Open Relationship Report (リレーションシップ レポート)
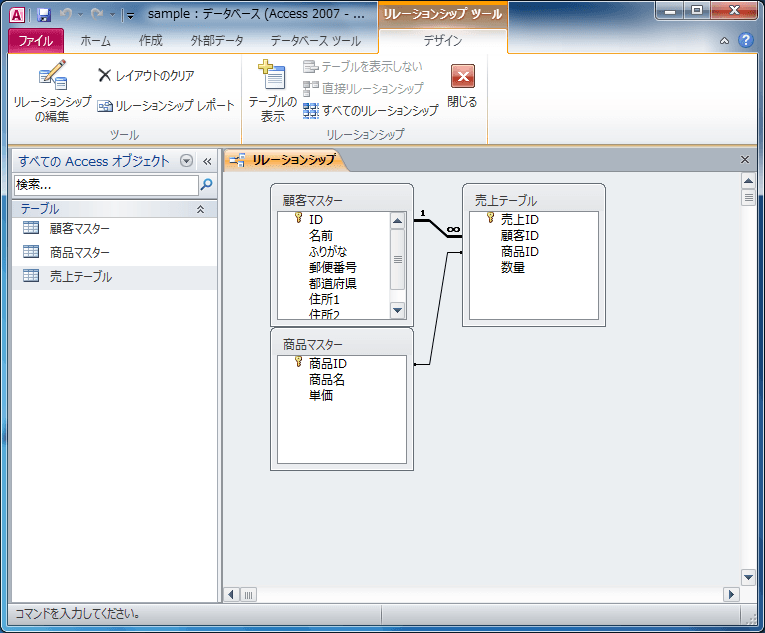The height and width of the screenshot is (633, 765). click(x=166, y=105)
